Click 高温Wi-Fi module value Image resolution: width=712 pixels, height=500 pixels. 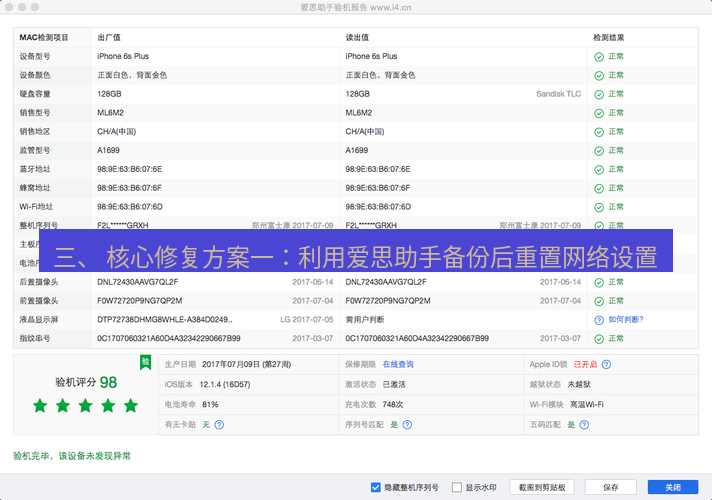pyautogui.click(x=587, y=404)
